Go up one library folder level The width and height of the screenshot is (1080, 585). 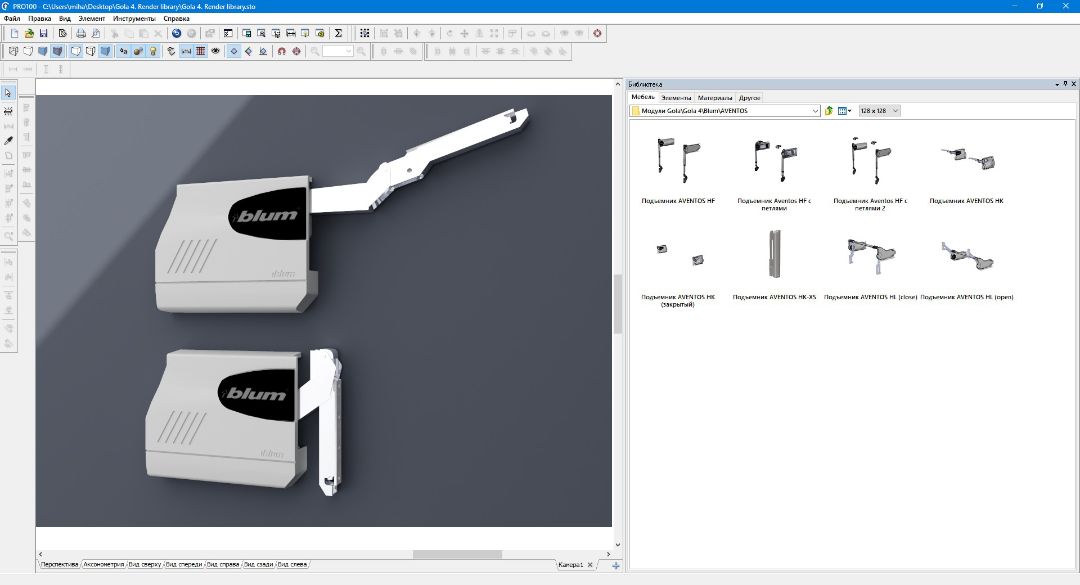[x=829, y=111]
